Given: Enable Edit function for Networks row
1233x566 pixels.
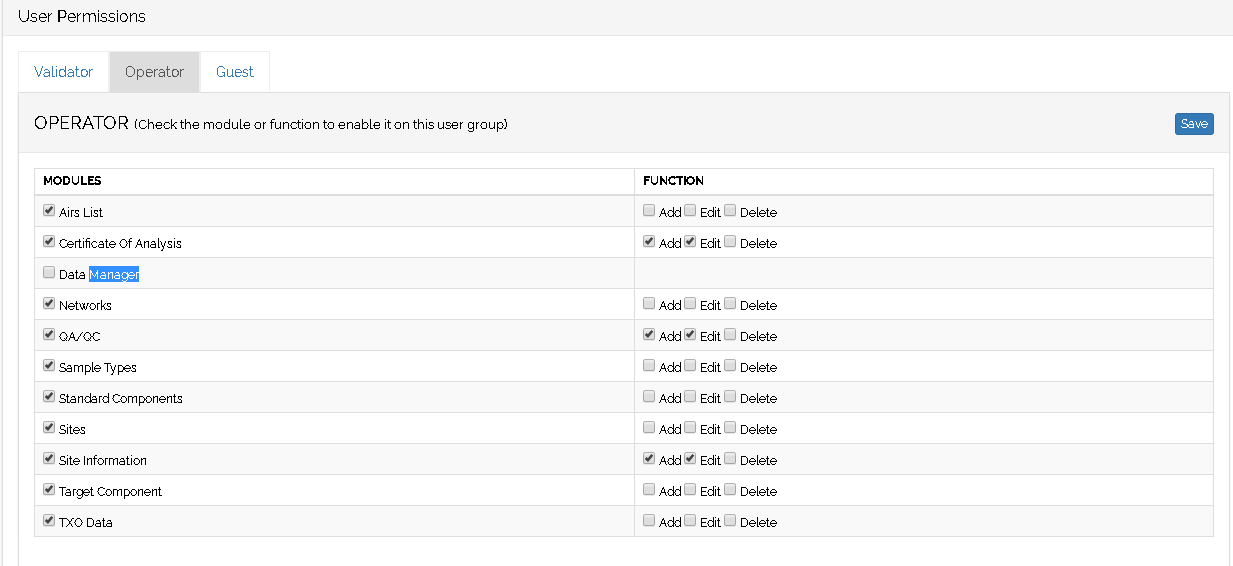Looking at the screenshot, I should point(690,304).
